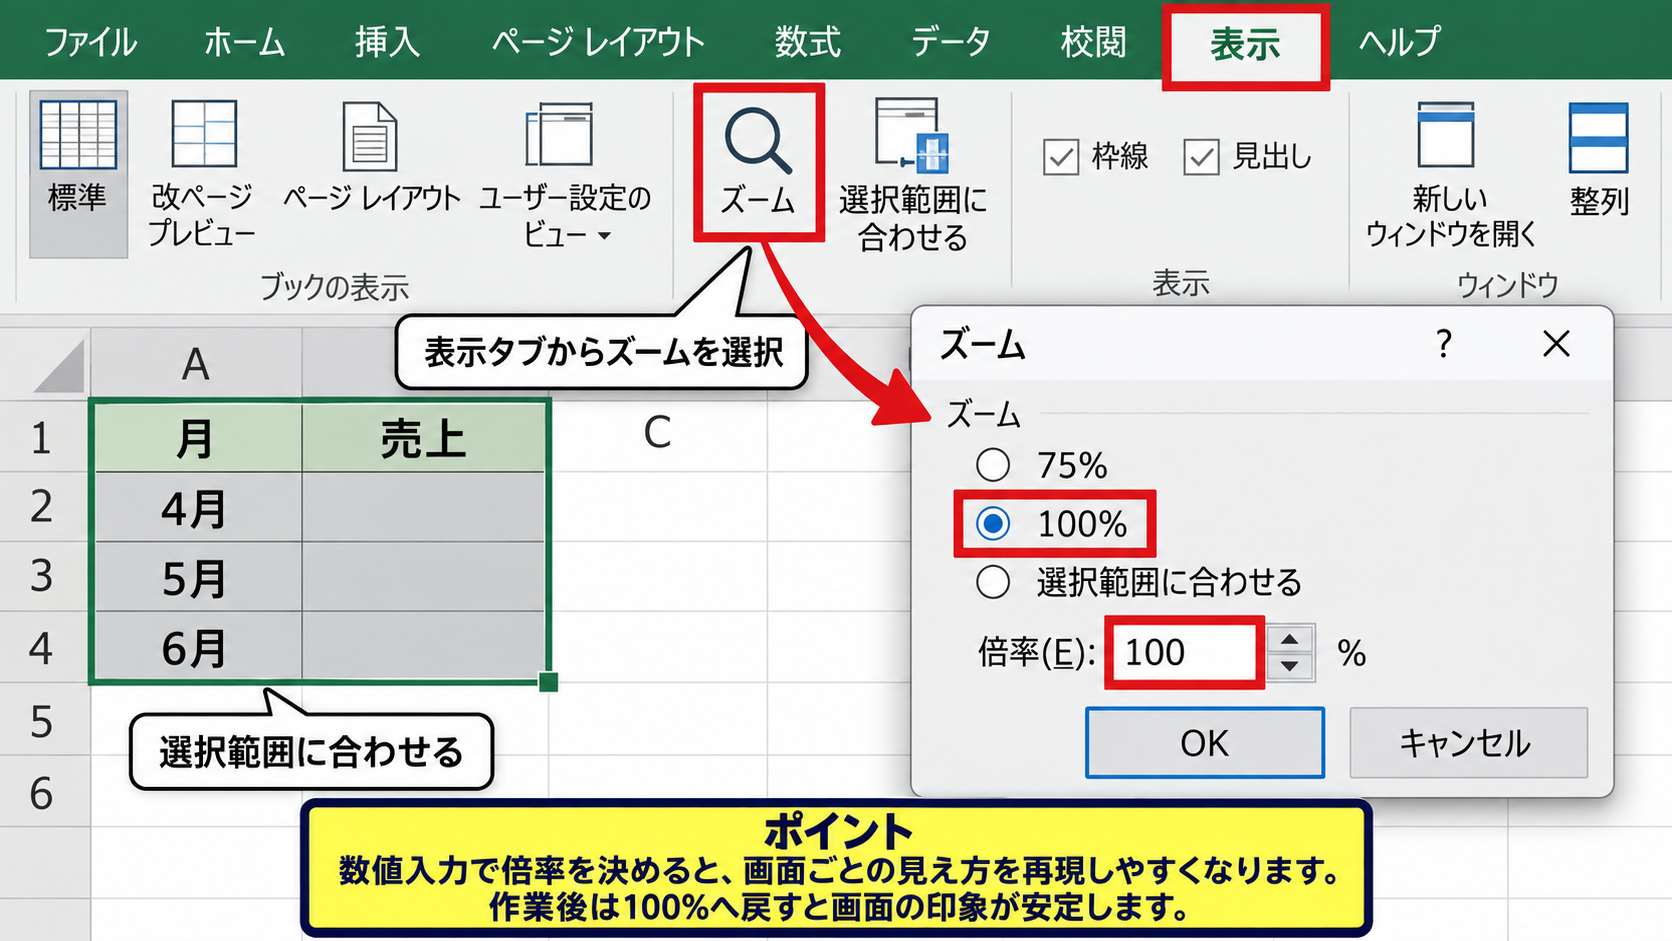Select the 100% zoom radio button
Screen dimensions: 1672x941
tap(993, 524)
